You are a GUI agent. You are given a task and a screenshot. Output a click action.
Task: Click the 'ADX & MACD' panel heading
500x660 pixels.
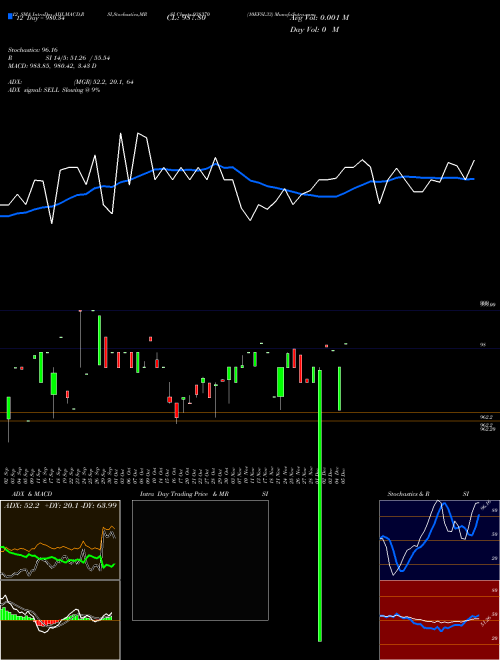(32, 494)
